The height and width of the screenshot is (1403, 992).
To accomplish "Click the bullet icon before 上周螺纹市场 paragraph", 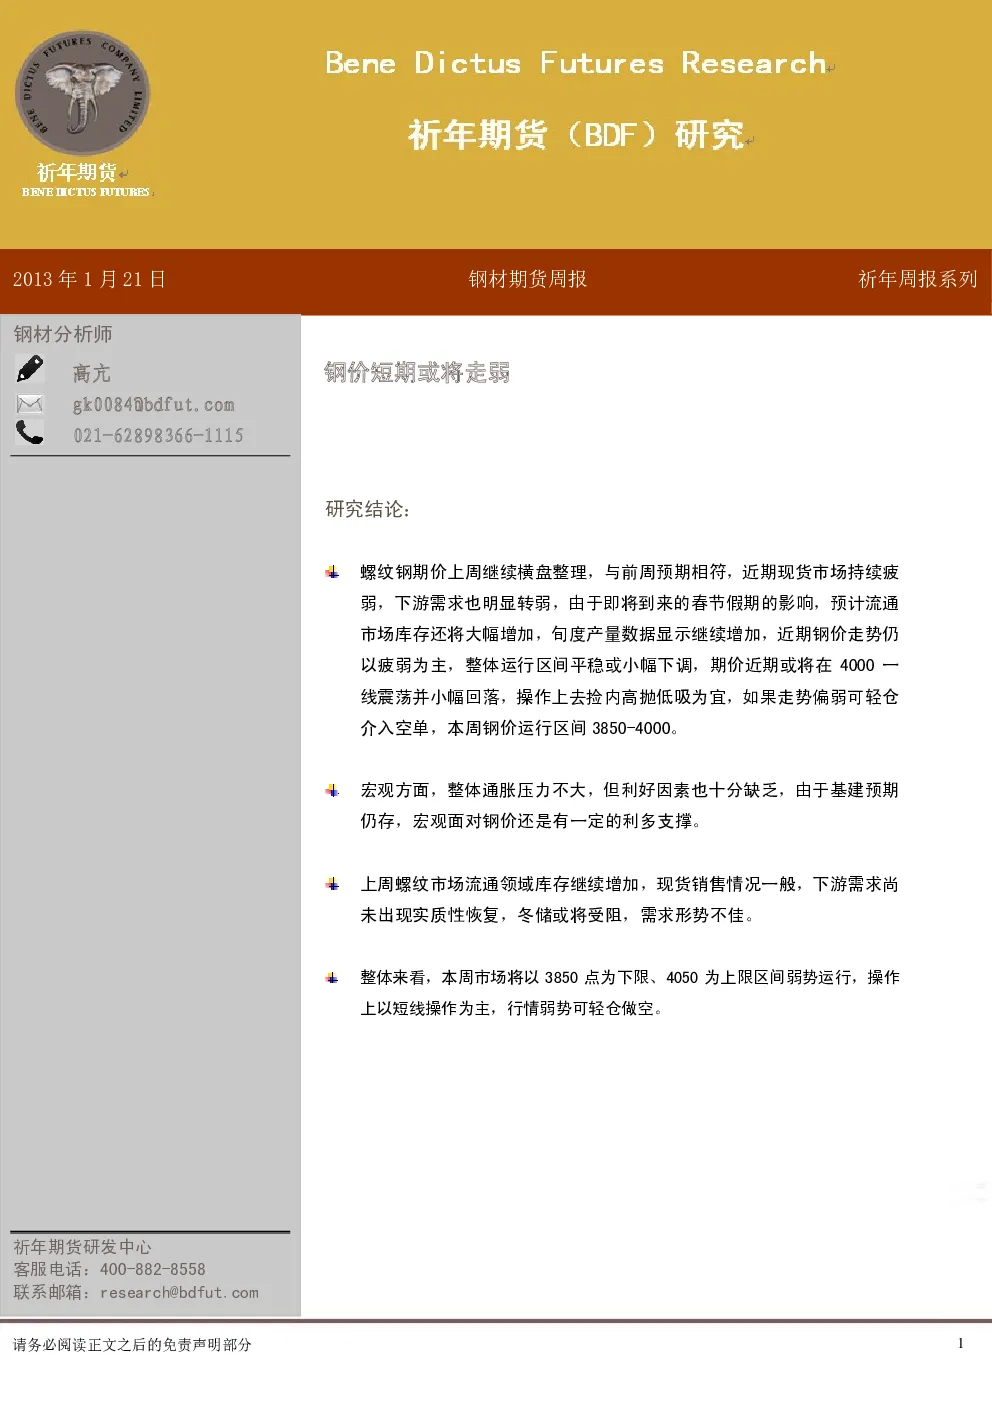I will [332, 884].
